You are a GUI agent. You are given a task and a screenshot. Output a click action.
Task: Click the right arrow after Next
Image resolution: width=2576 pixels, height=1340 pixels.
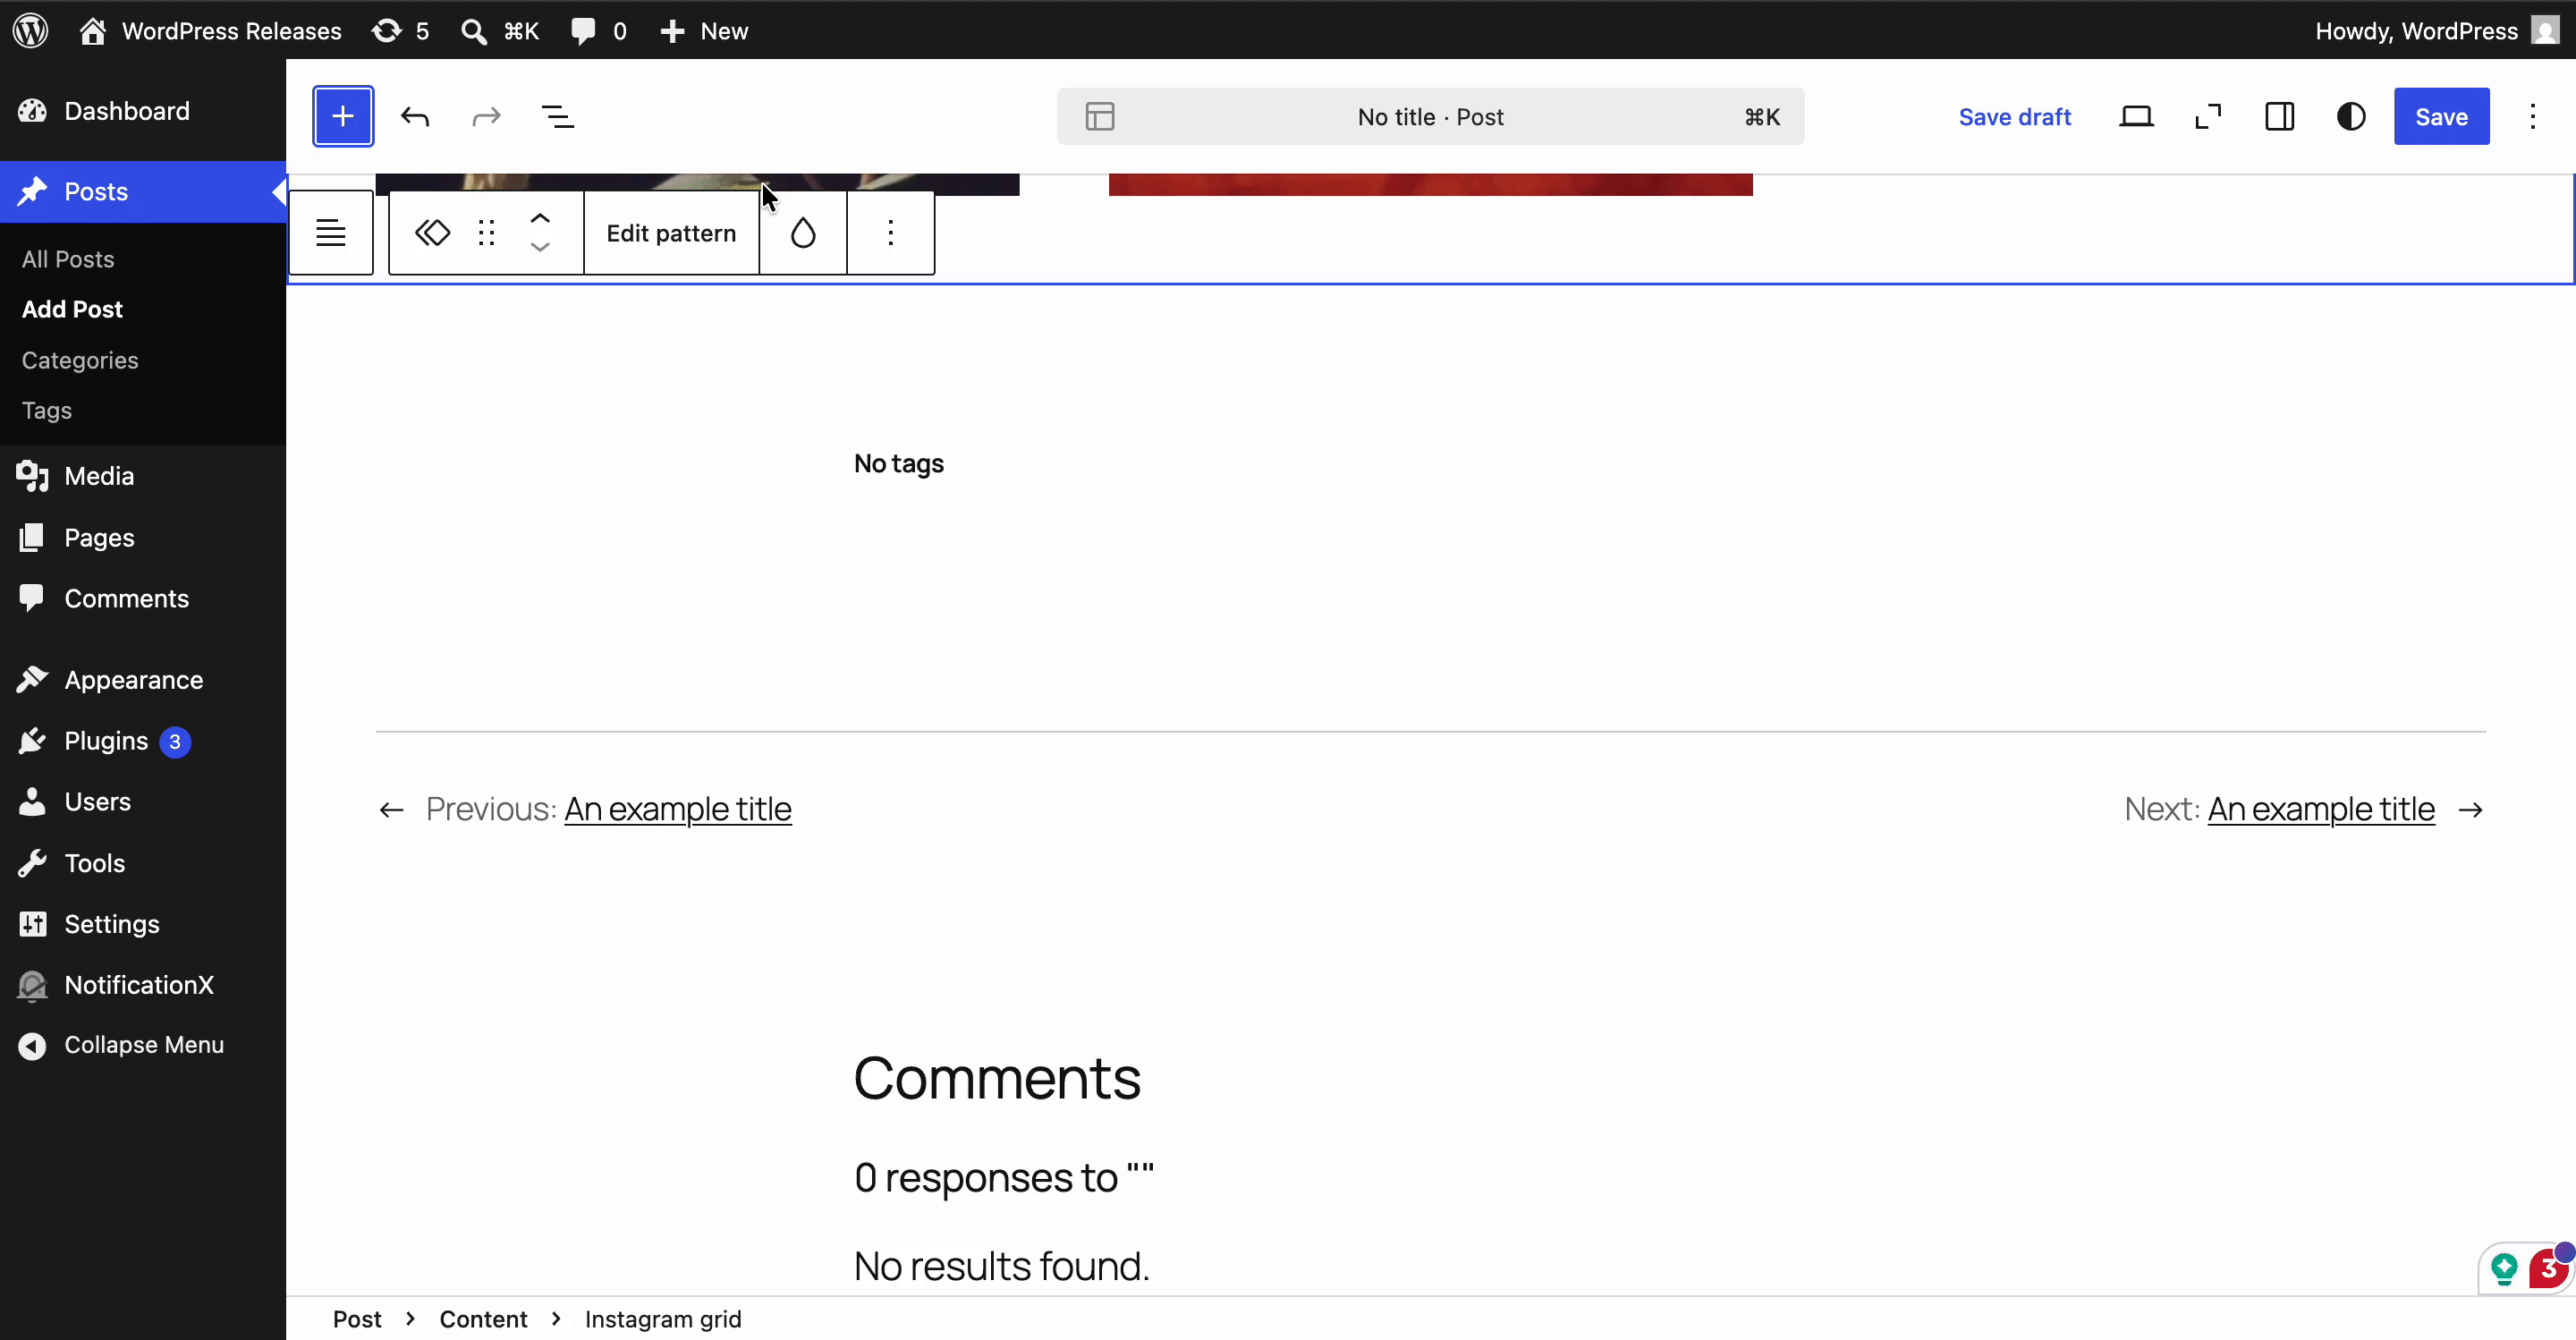pos(2471,810)
